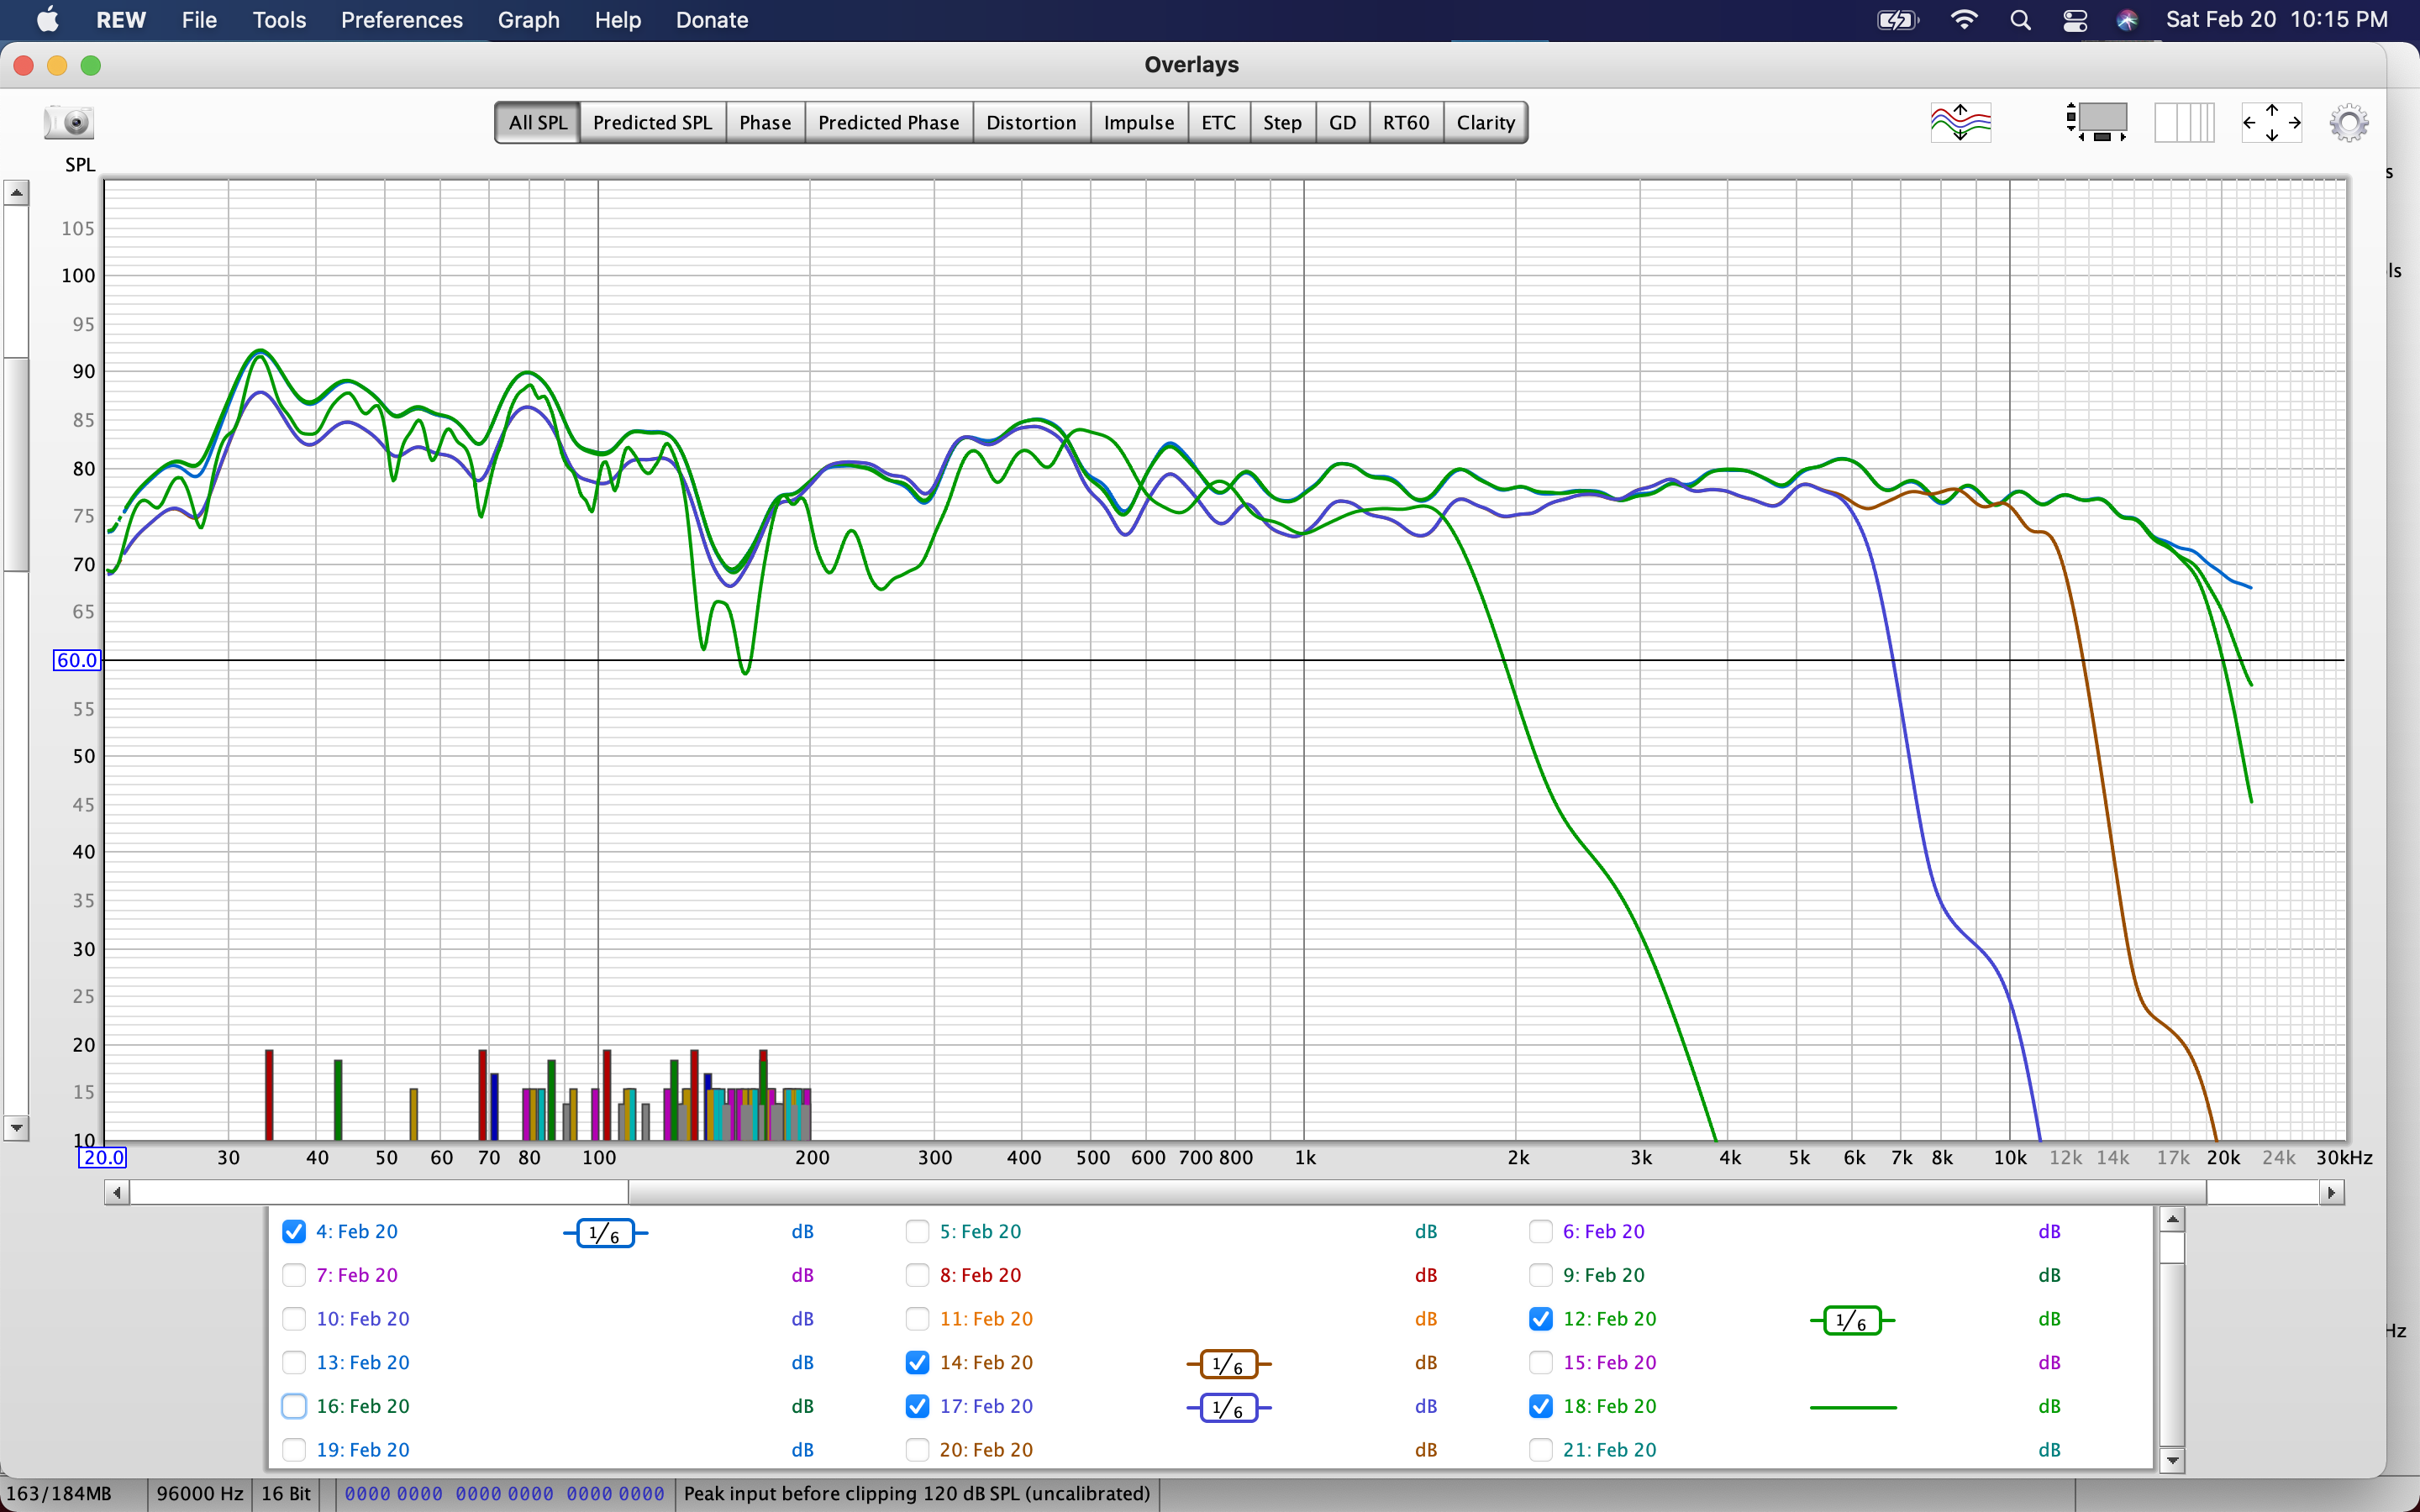This screenshot has height=1512, width=2420.
Task: Click the green line sample for trace 18
Action: (x=1853, y=1407)
